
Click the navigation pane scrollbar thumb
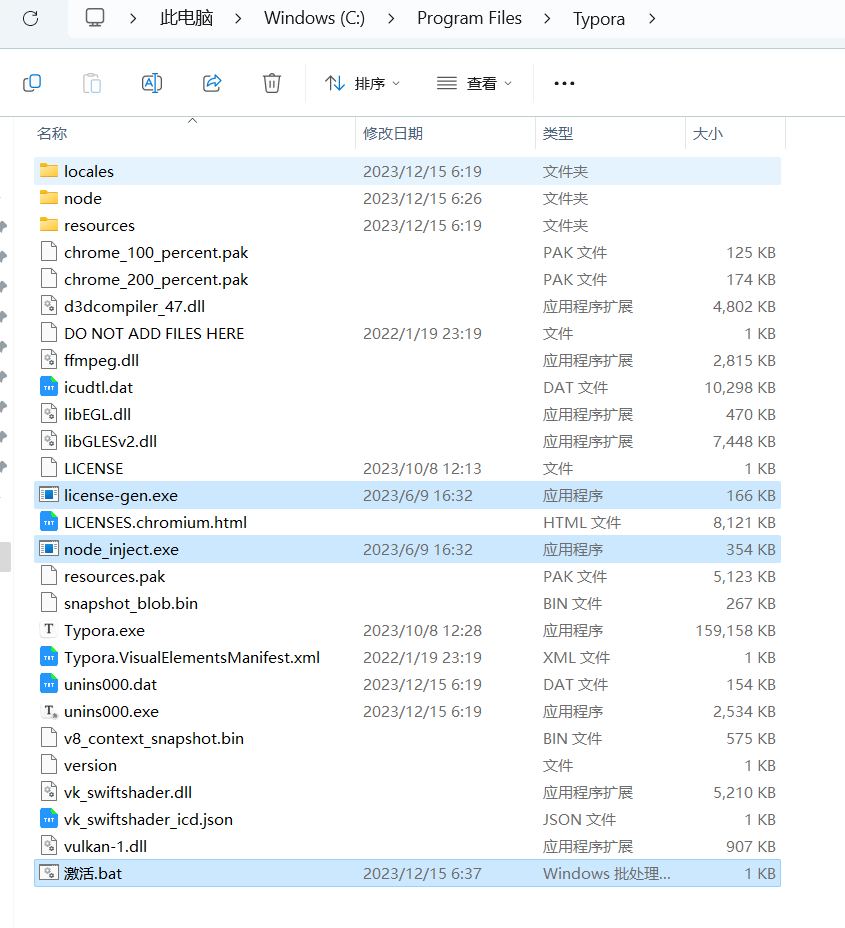click(x=5, y=557)
